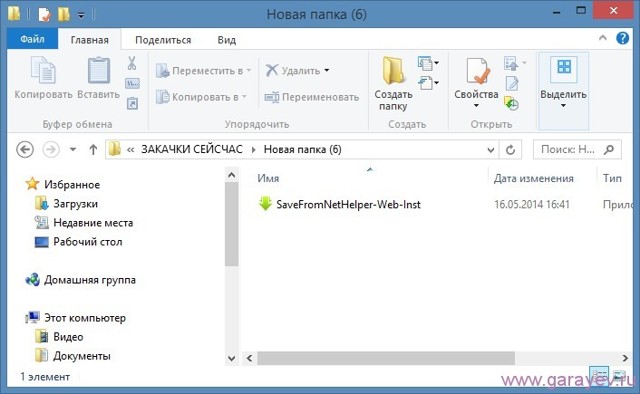Go up one folder level arrow
640x394 pixels.
tap(93, 150)
